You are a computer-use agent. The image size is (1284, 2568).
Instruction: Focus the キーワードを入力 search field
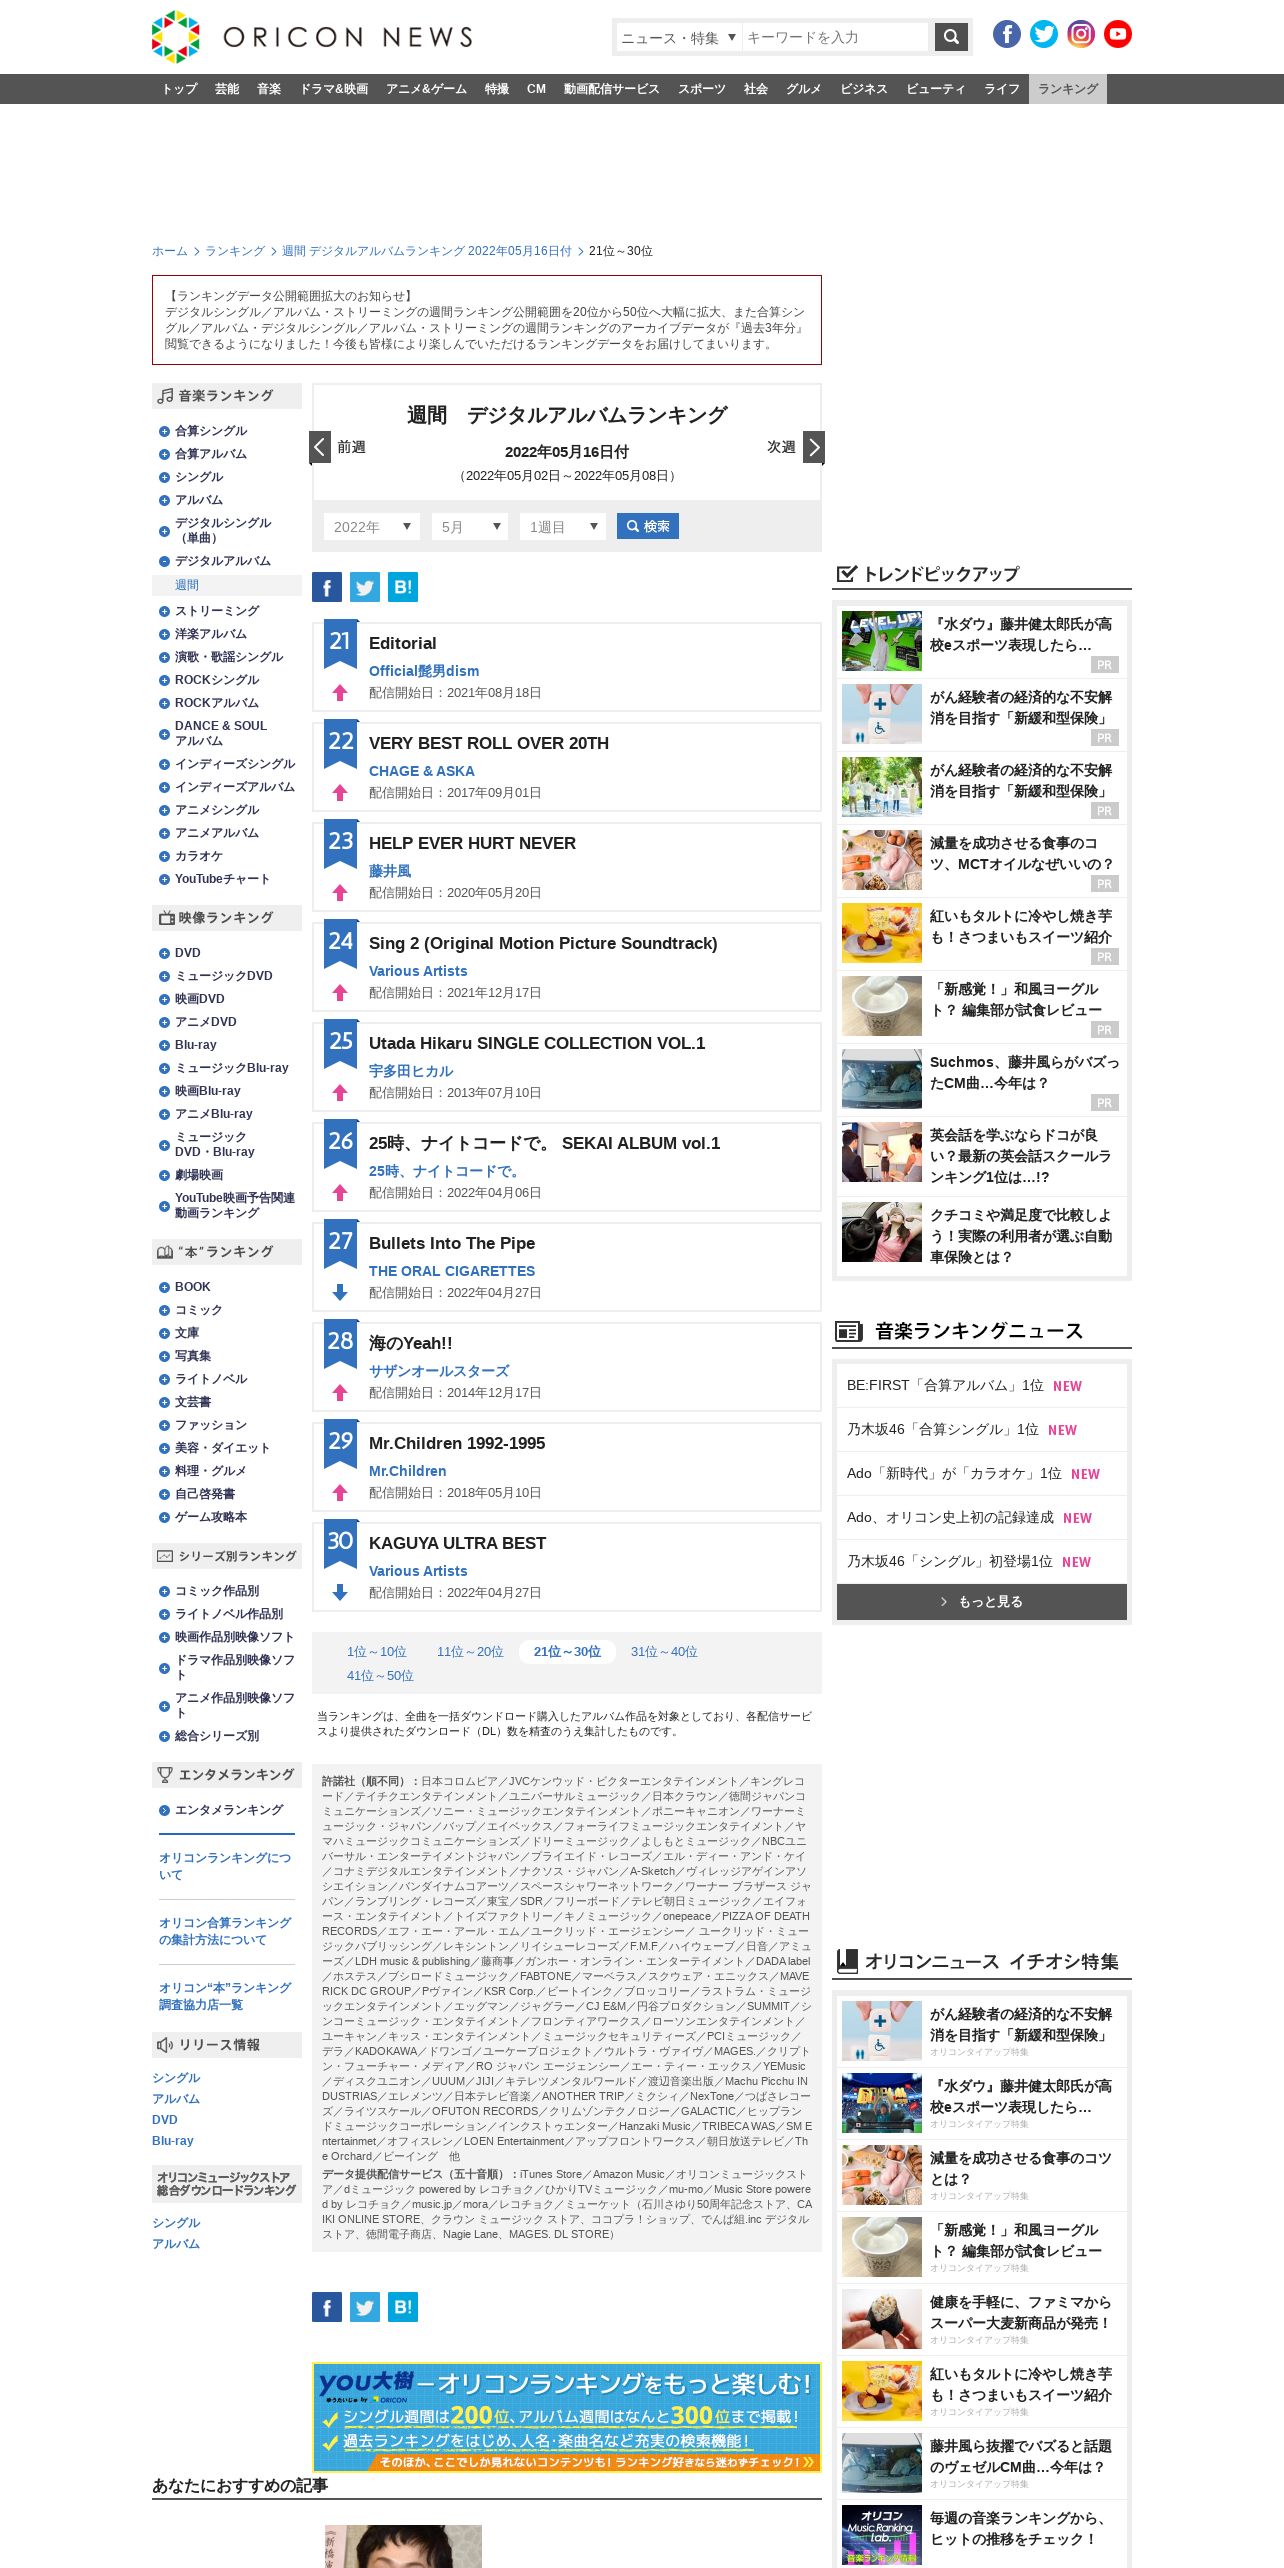(x=835, y=37)
